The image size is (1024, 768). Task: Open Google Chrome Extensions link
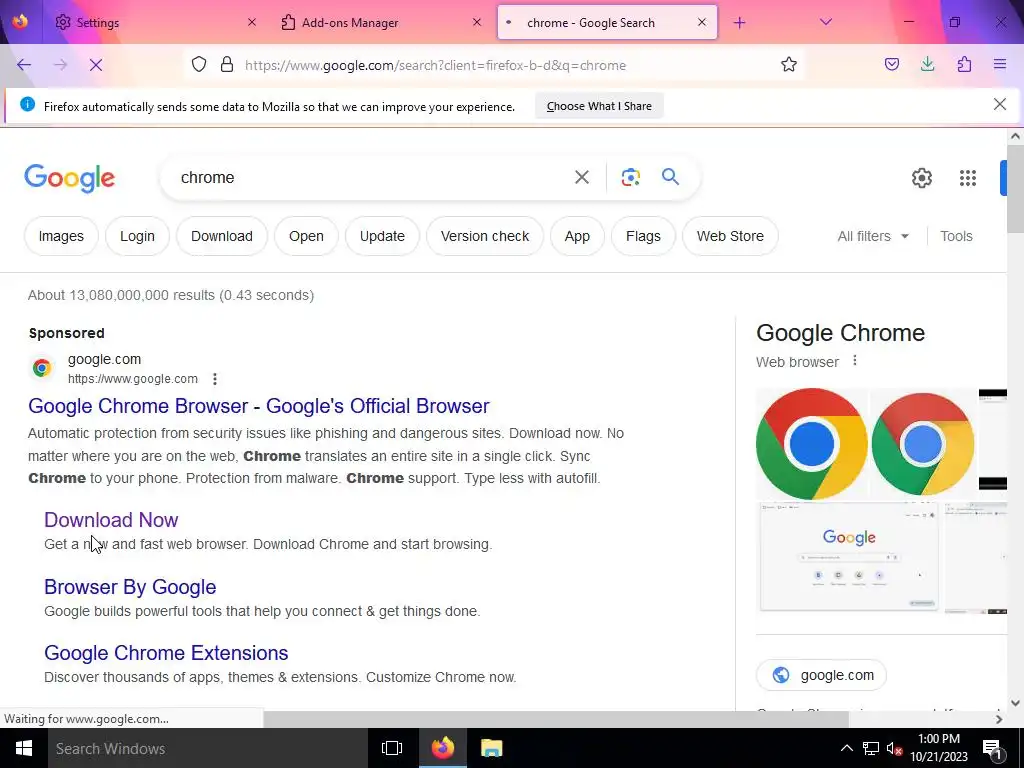tap(166, 652)
